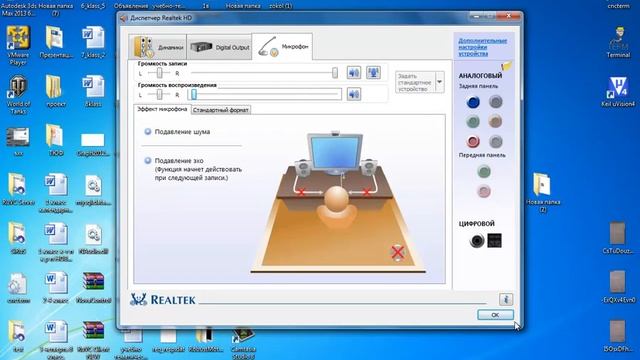Select the "Новая папка (2)" desktop folder
Viewport: 640px width, 360px height.
pos(542,193)
